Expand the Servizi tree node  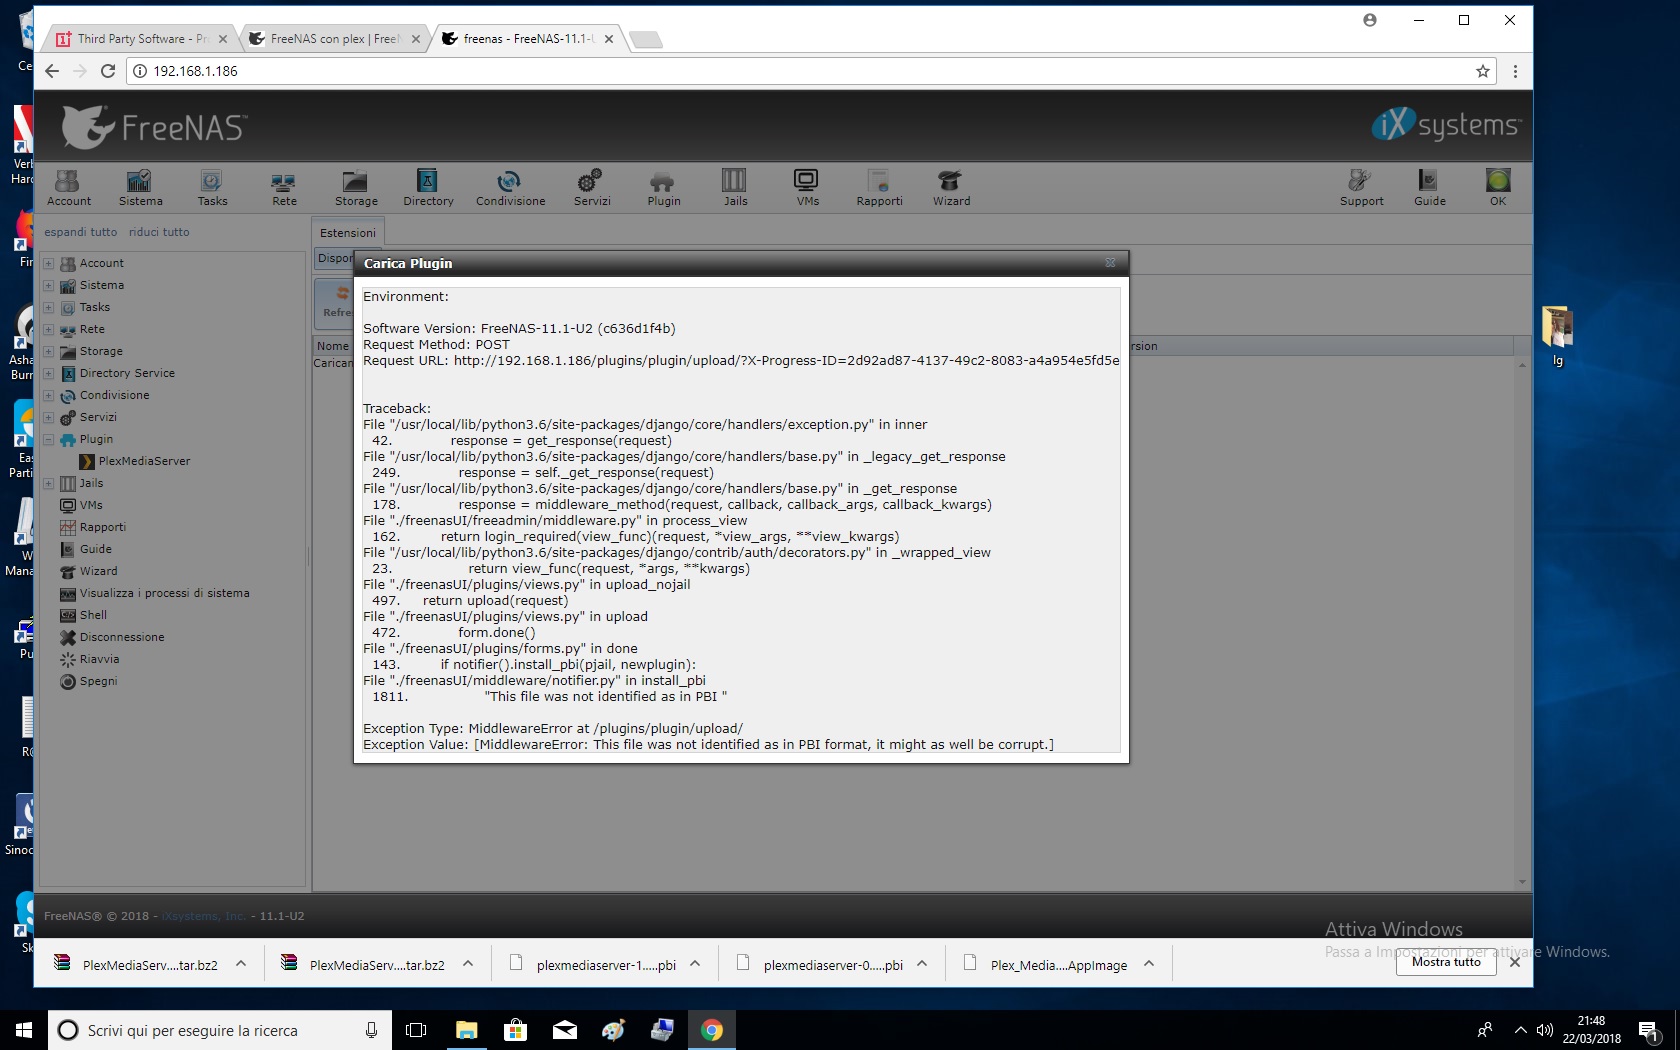pos(48,417)
